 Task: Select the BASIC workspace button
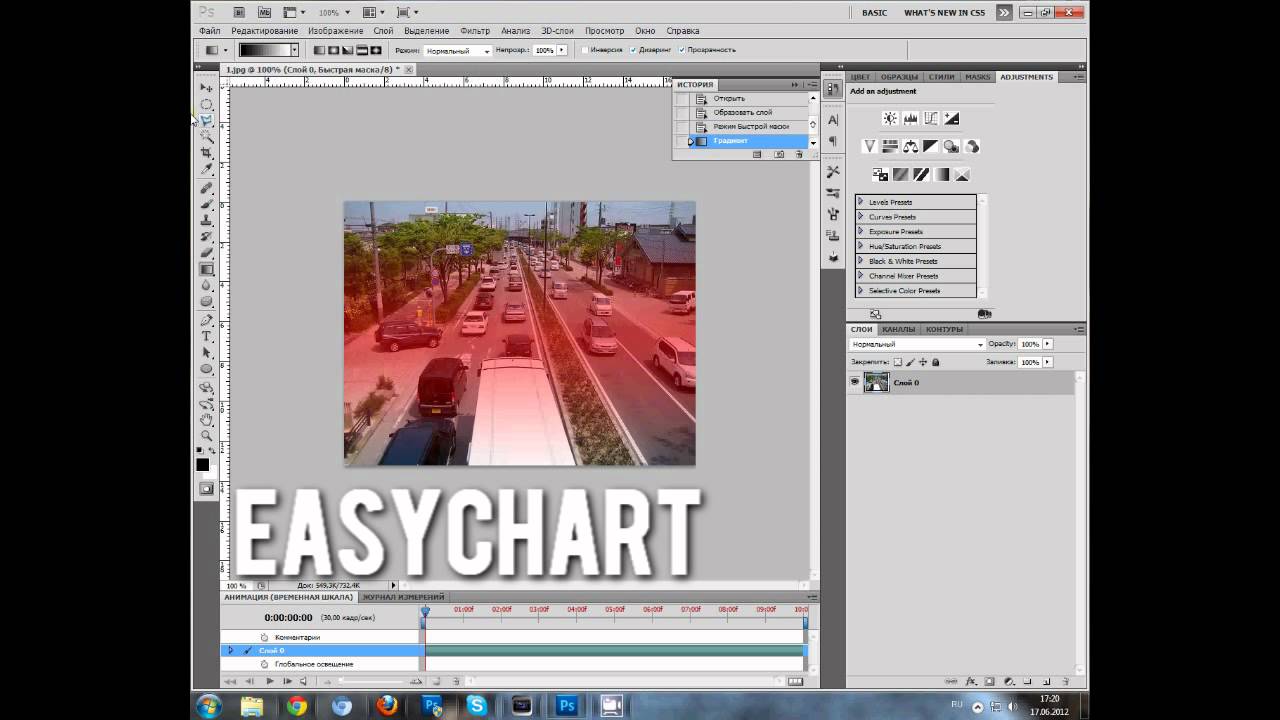(x=874, y=13)
